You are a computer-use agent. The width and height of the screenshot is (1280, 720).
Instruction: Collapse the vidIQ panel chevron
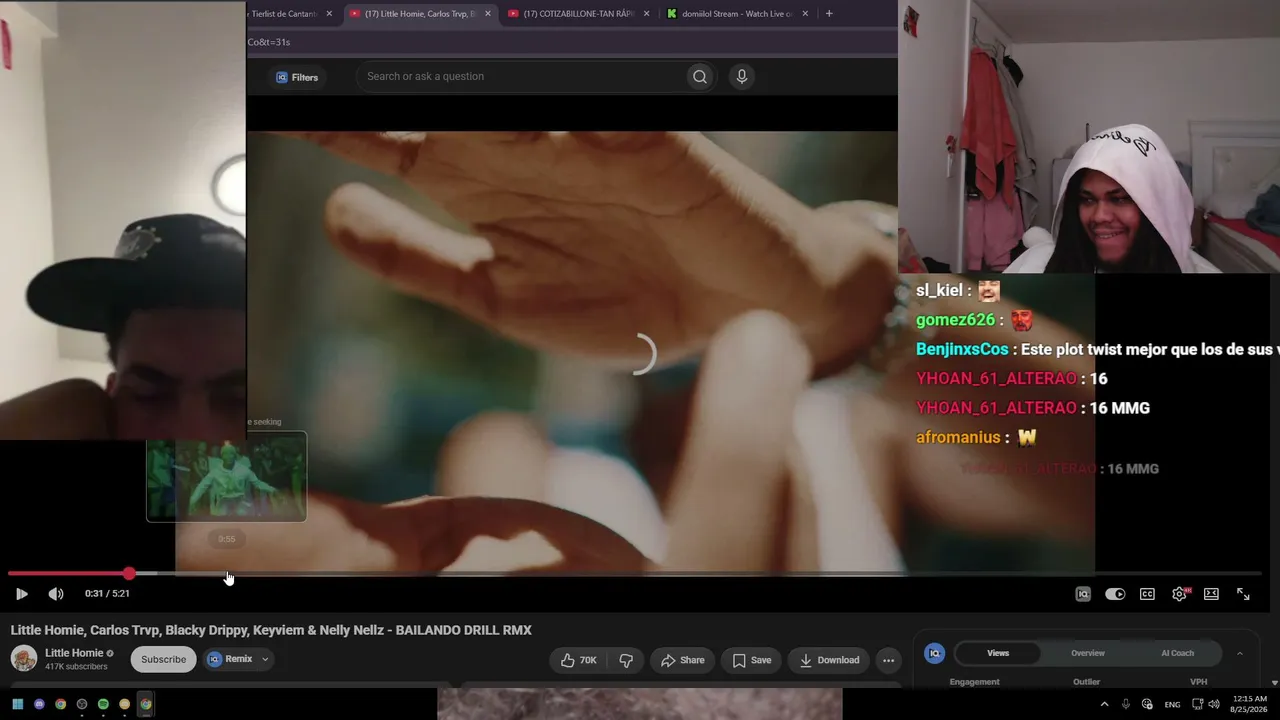pos(1240,653)
